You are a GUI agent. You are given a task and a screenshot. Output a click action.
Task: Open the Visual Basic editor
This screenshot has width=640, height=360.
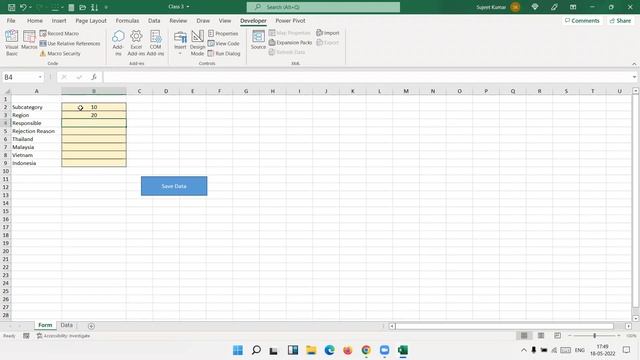tap(12, 42)
